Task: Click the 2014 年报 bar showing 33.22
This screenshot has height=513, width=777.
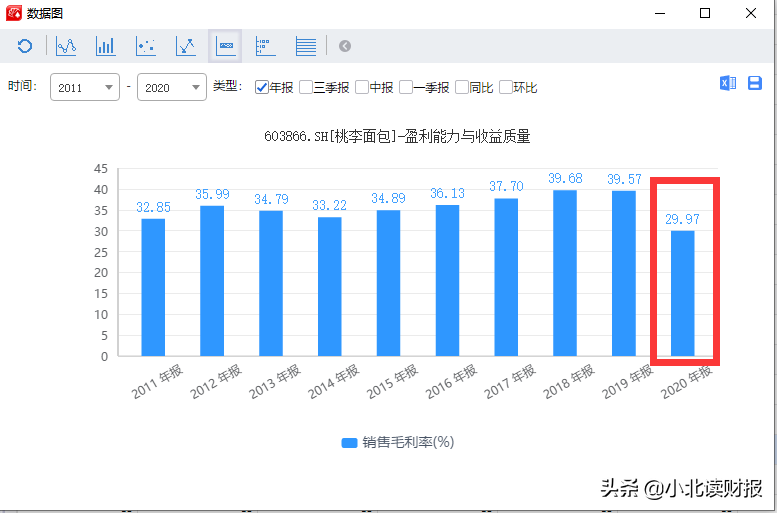Action: (330, 286)
